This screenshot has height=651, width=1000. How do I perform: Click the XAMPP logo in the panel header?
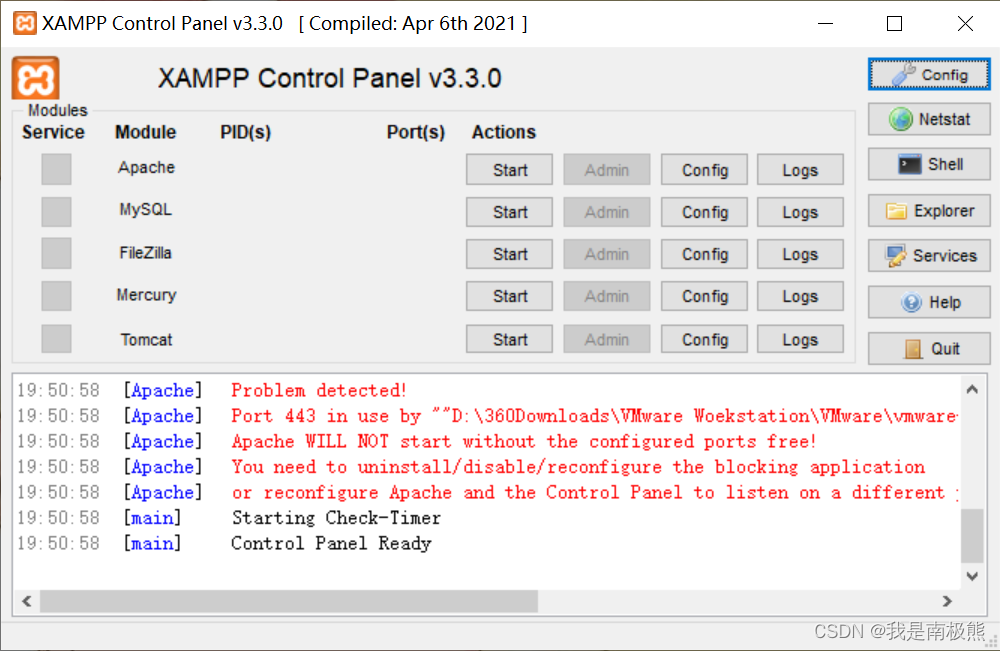[x=36, y=78]
